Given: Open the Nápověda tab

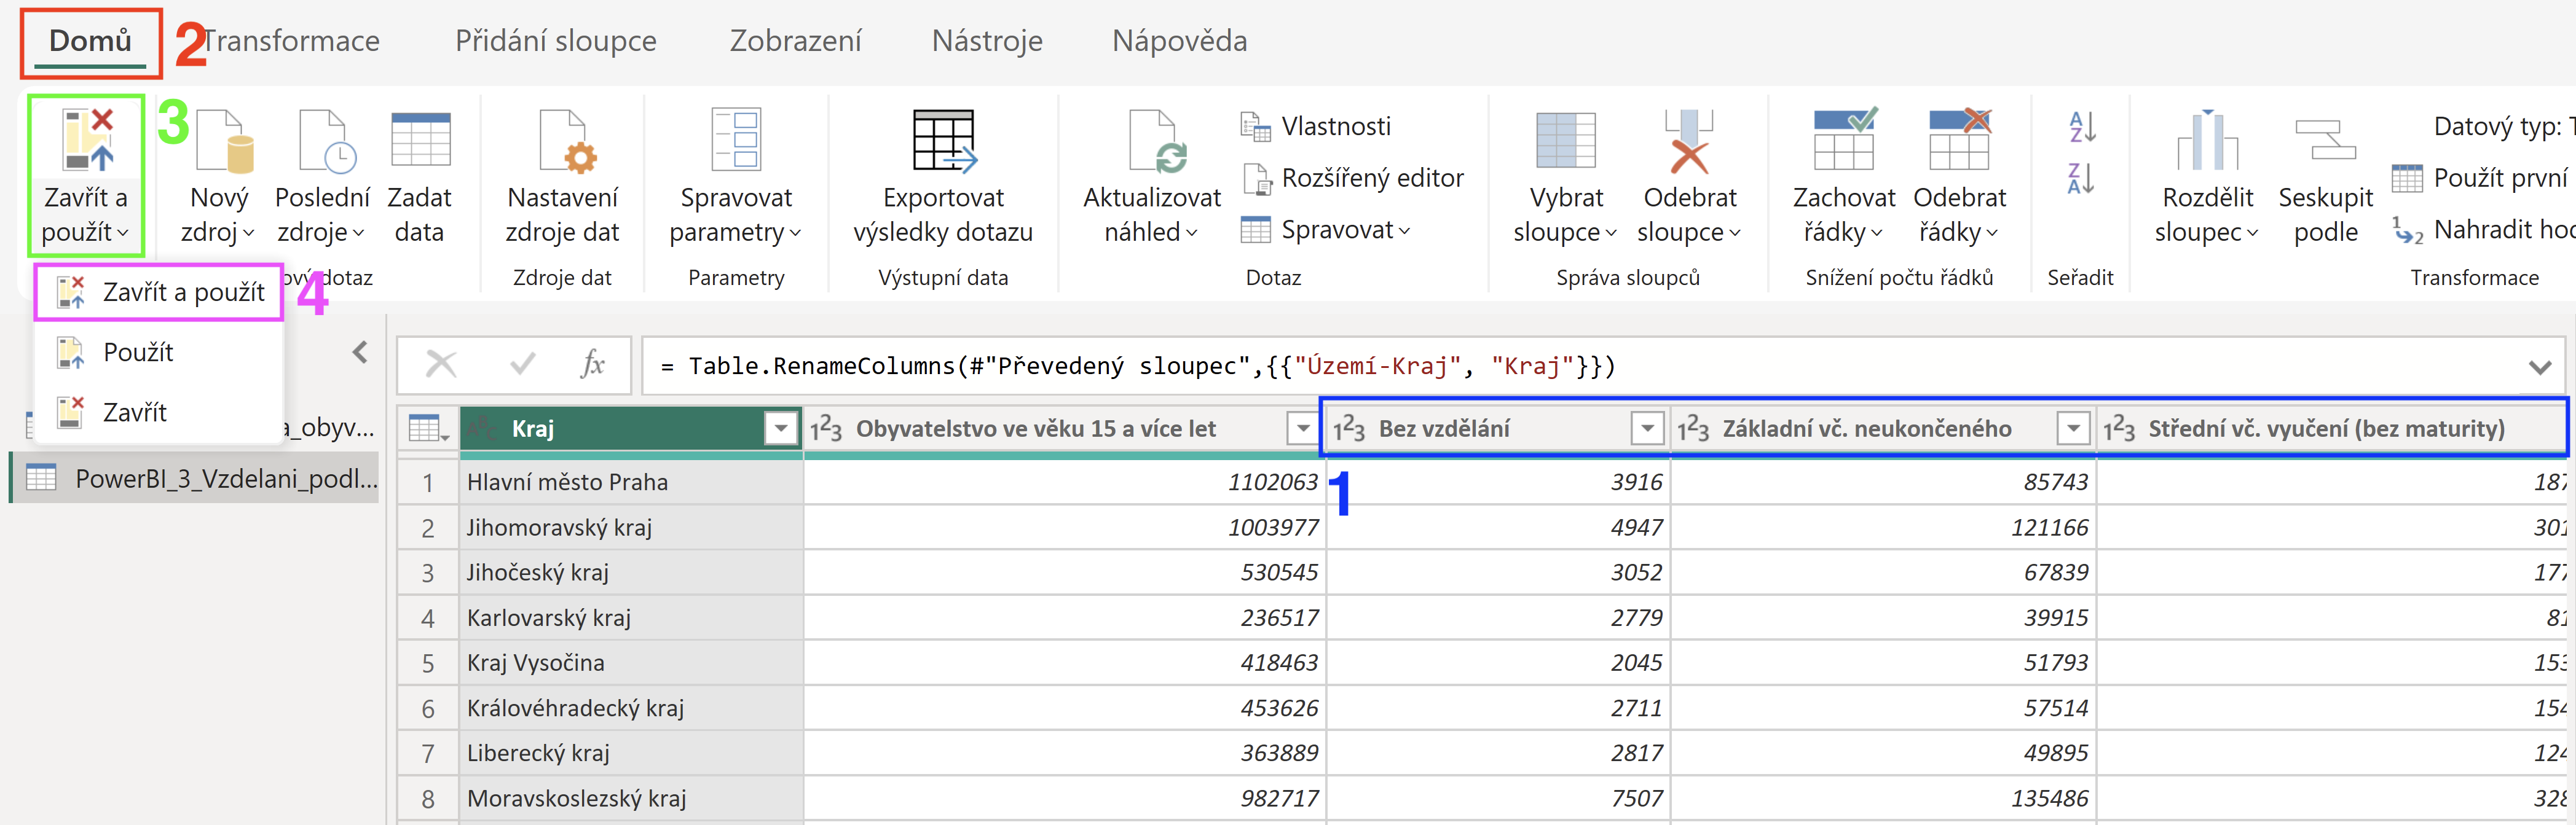Looking at the screenshot, I should [x=1180, y=41].
